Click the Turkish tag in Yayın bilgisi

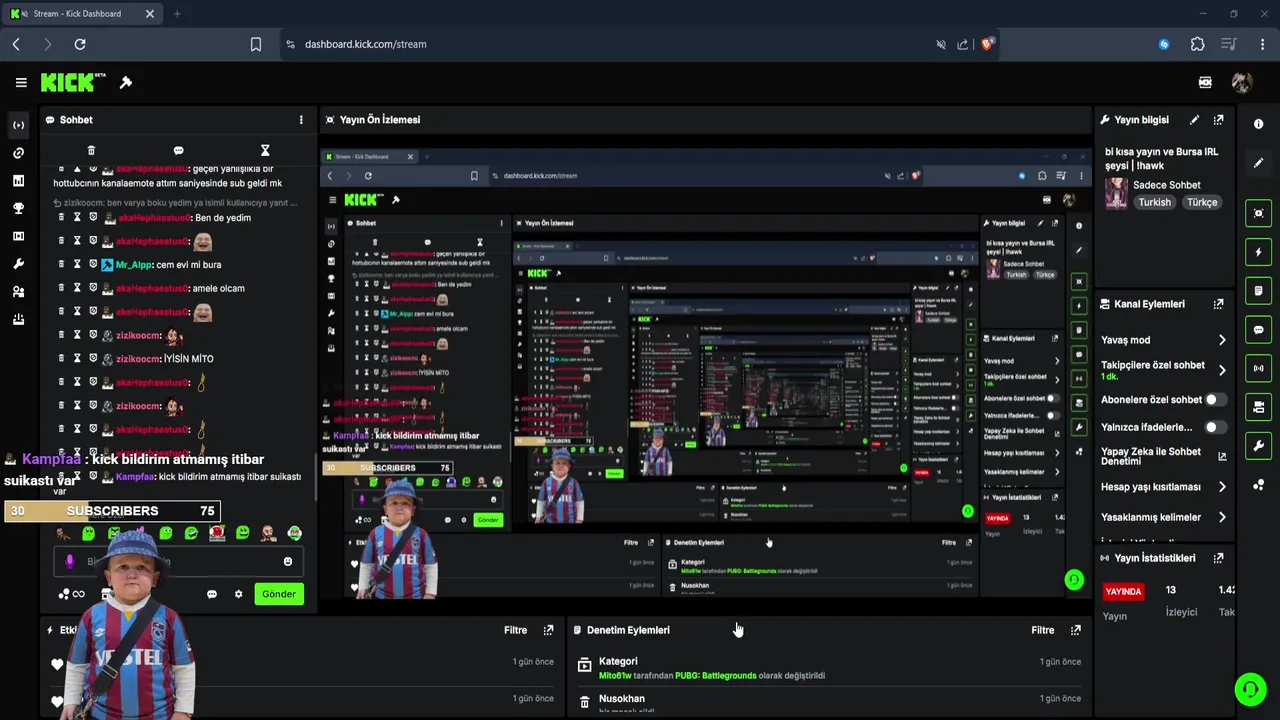tap(1154, 202)
